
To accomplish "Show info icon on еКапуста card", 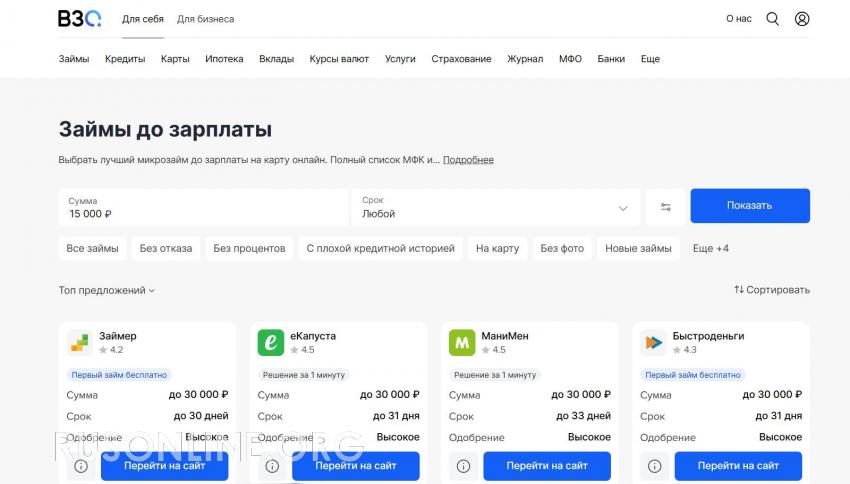I will pos(272,466).
